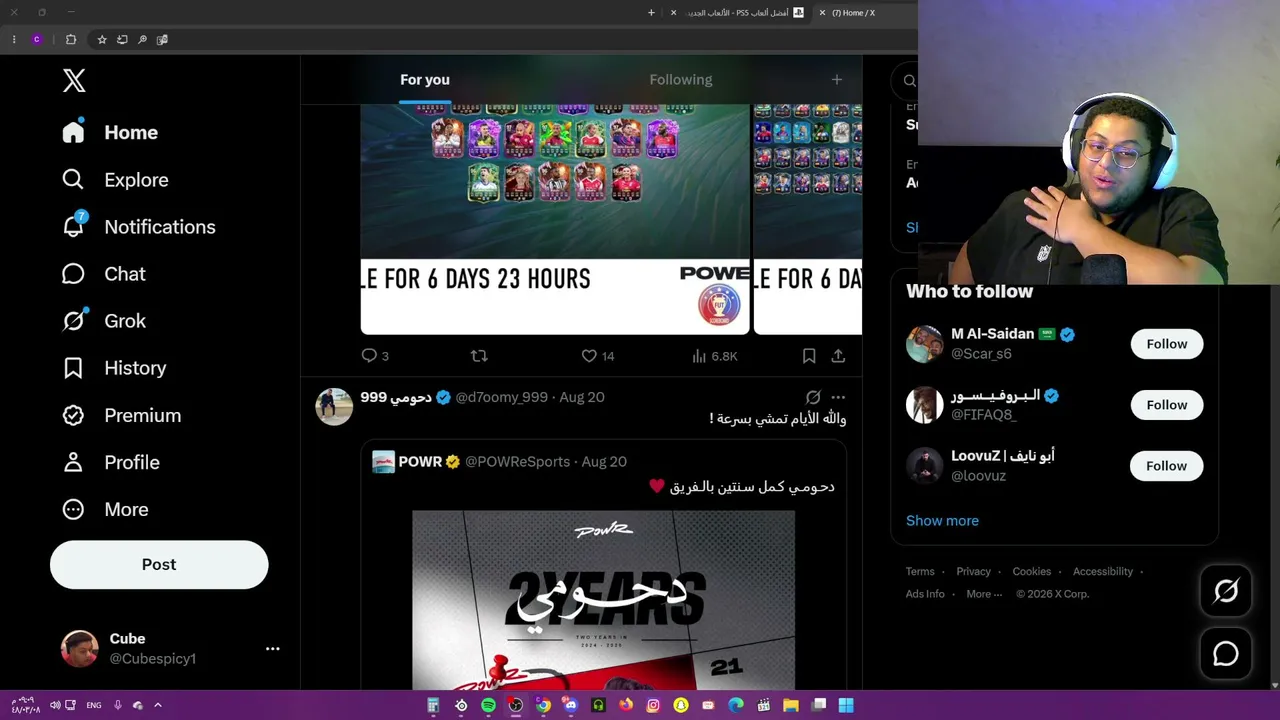Viewport: 1280px width, 720px height.
Task: Share the POWR squad tweet
Action: pyautogui.click(x=838, y=356)
